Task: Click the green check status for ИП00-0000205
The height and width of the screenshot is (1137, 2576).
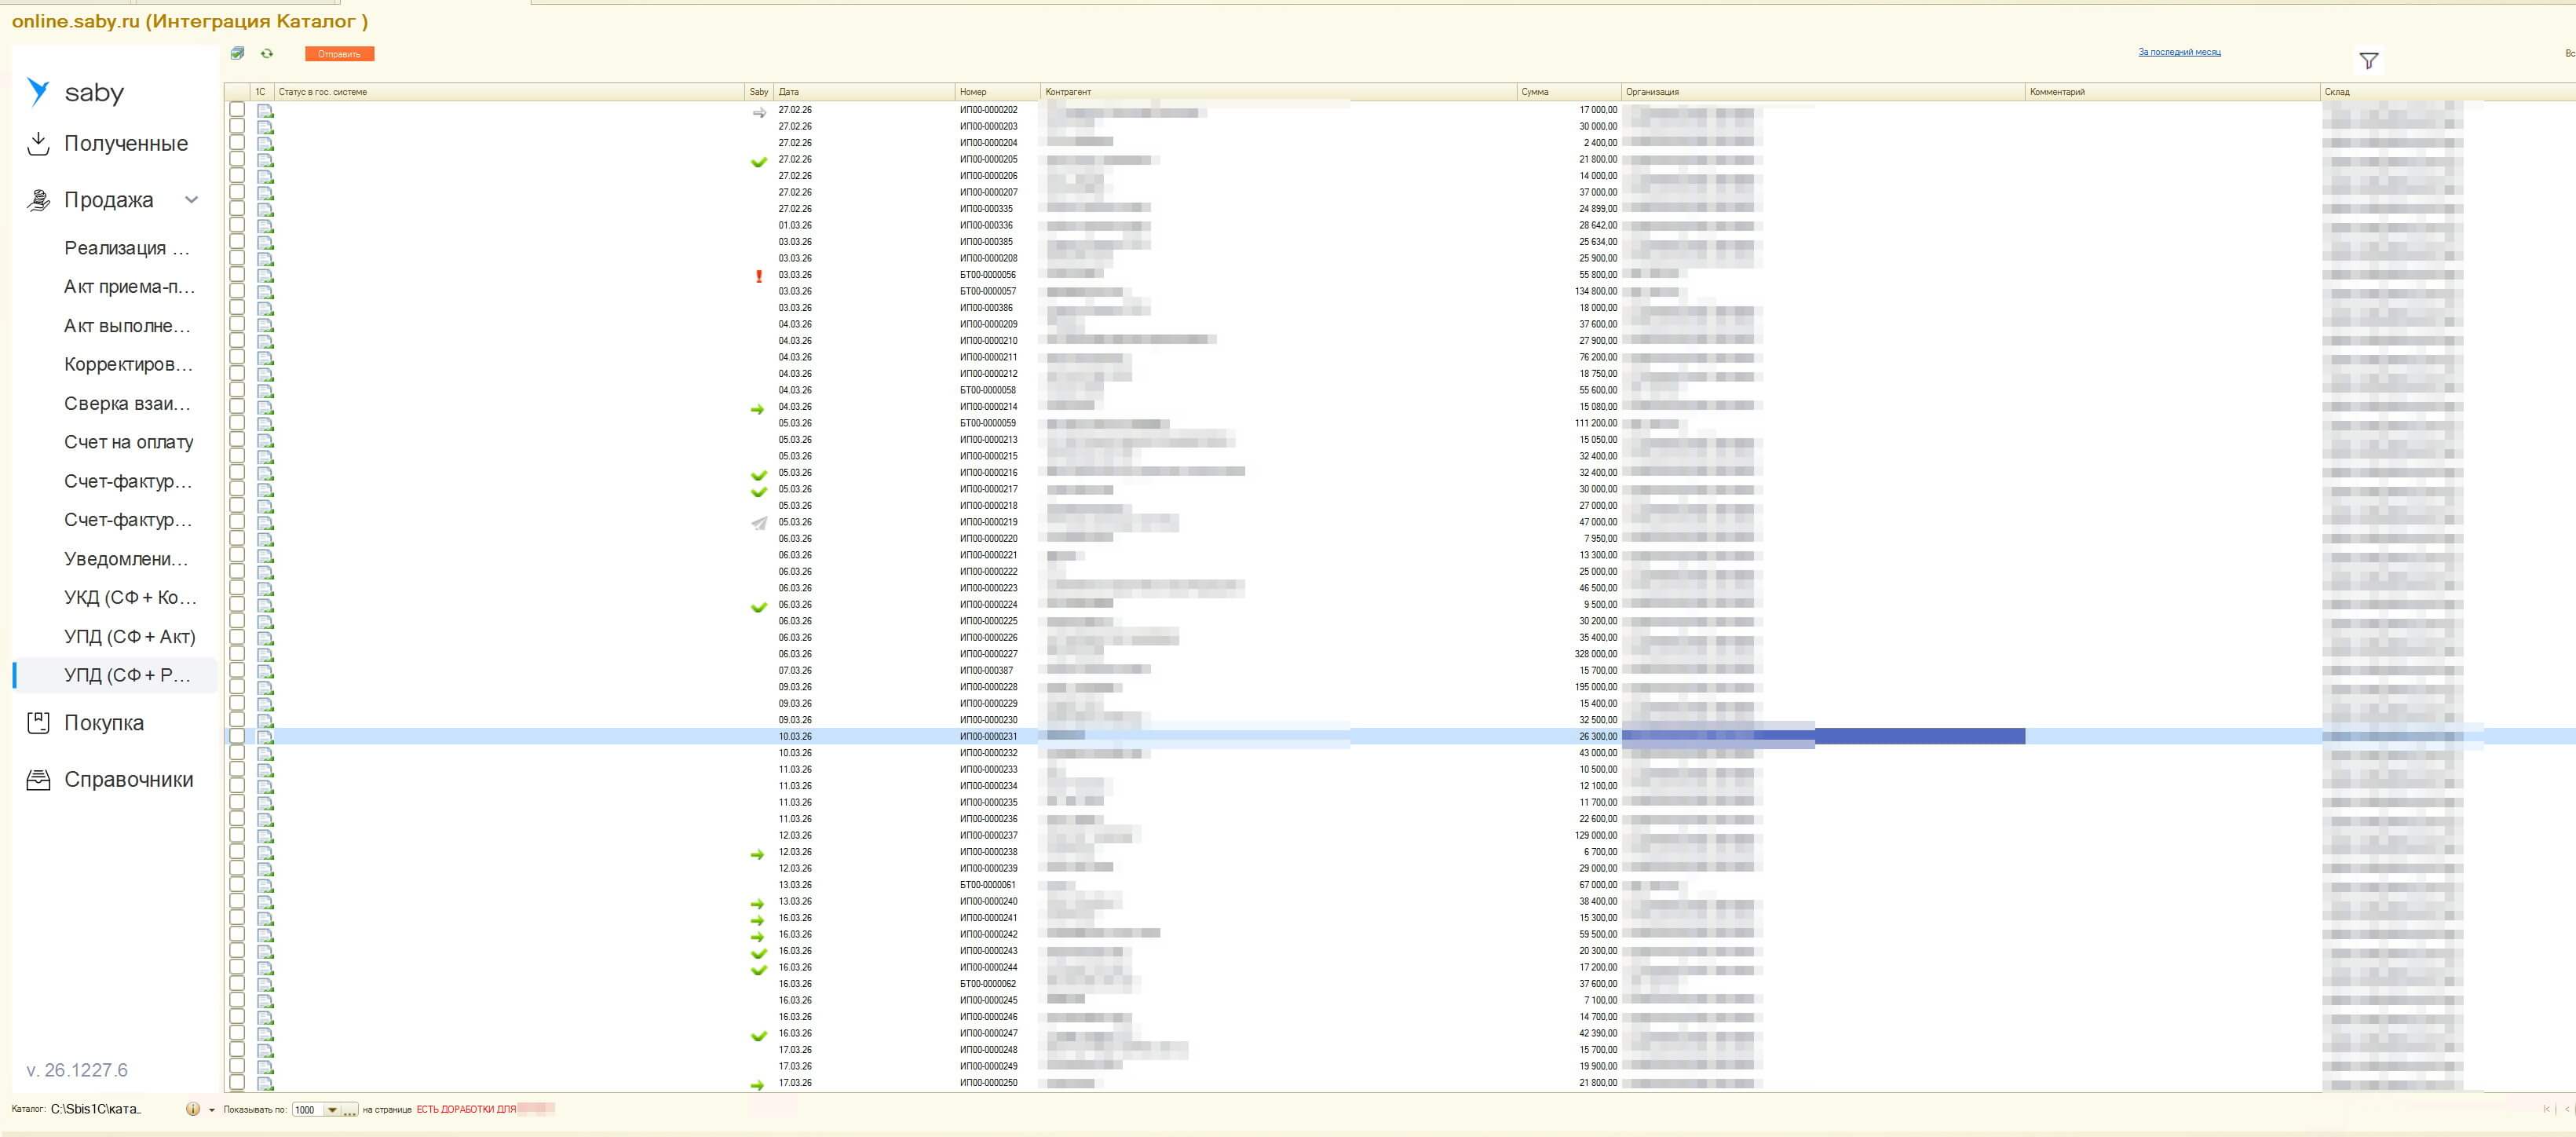Action: 759,161
